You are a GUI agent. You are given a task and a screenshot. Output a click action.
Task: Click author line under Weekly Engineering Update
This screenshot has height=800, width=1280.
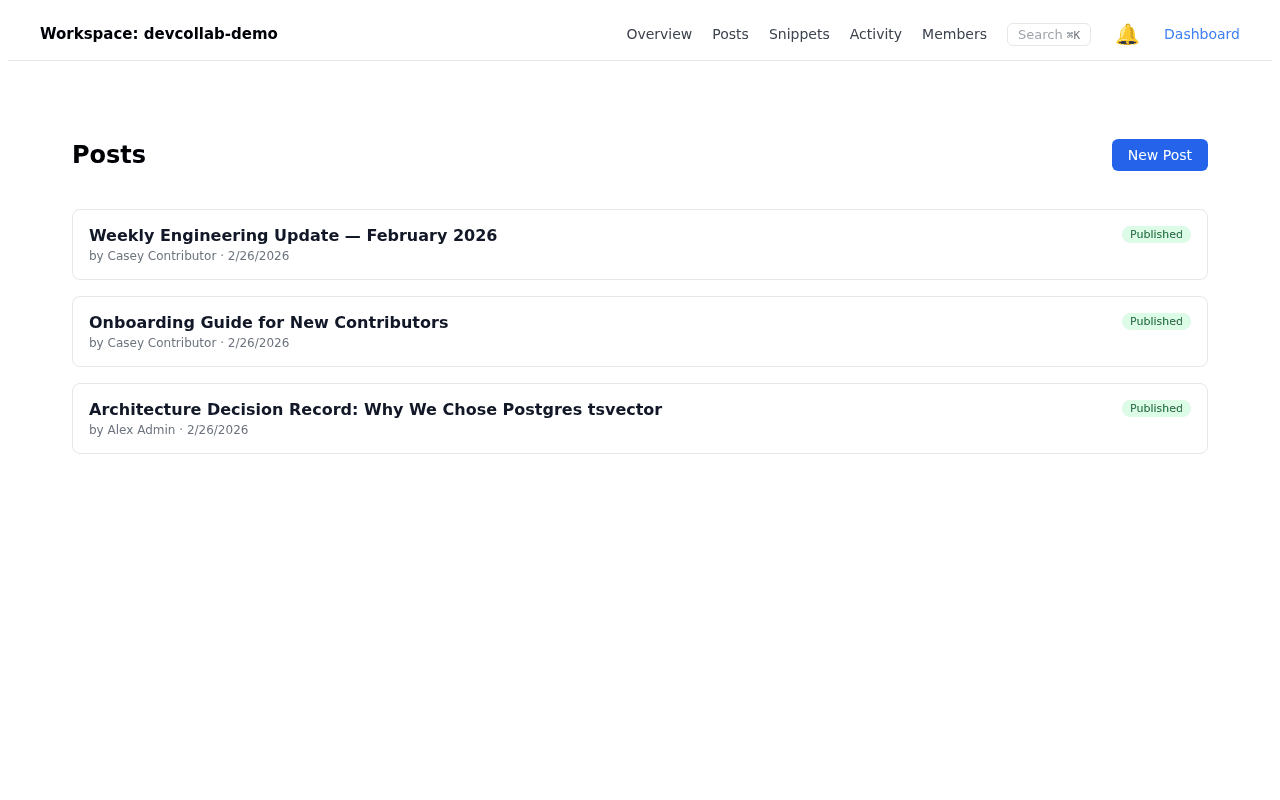pyautogui.click(x=189, y=256)
